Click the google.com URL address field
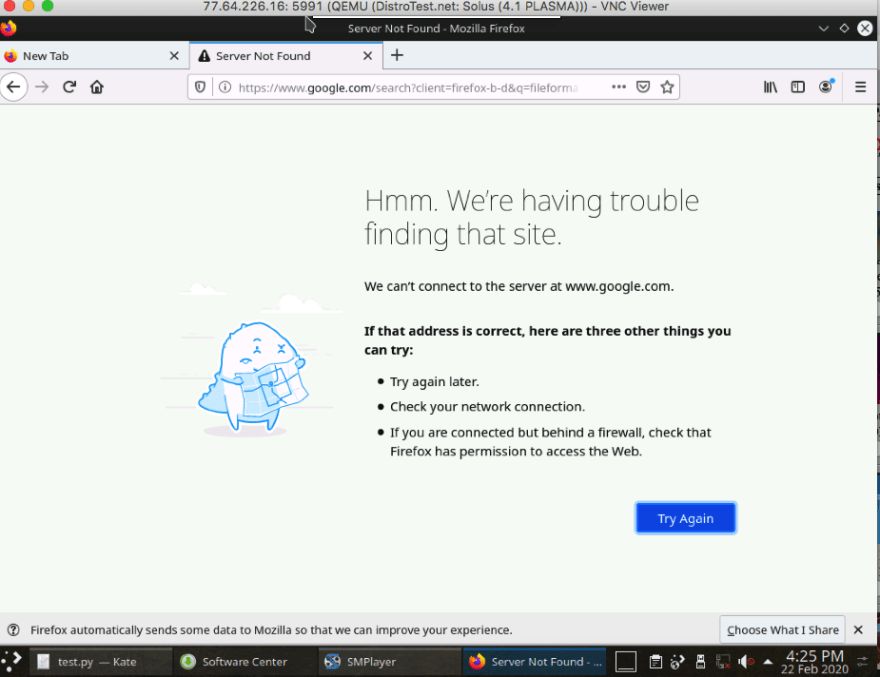The height and width of the screenshot is (677, 880). coord(409,88)
